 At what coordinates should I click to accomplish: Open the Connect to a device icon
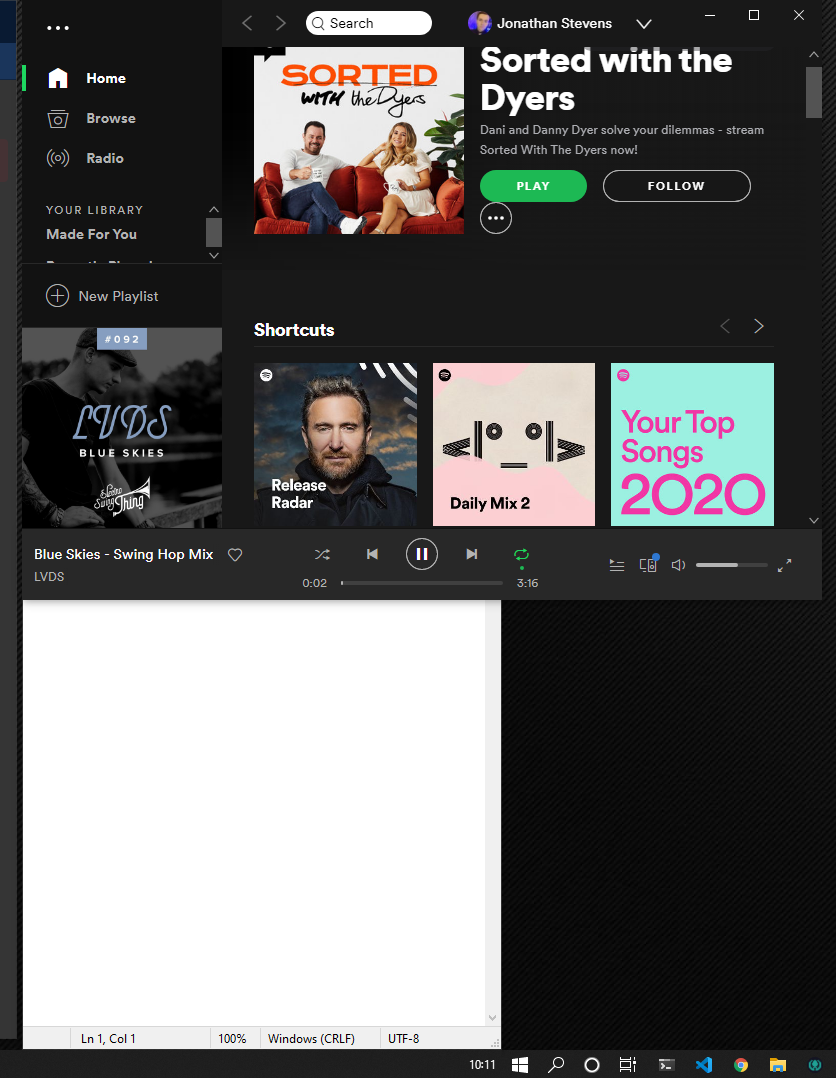(x=648, y=565)
